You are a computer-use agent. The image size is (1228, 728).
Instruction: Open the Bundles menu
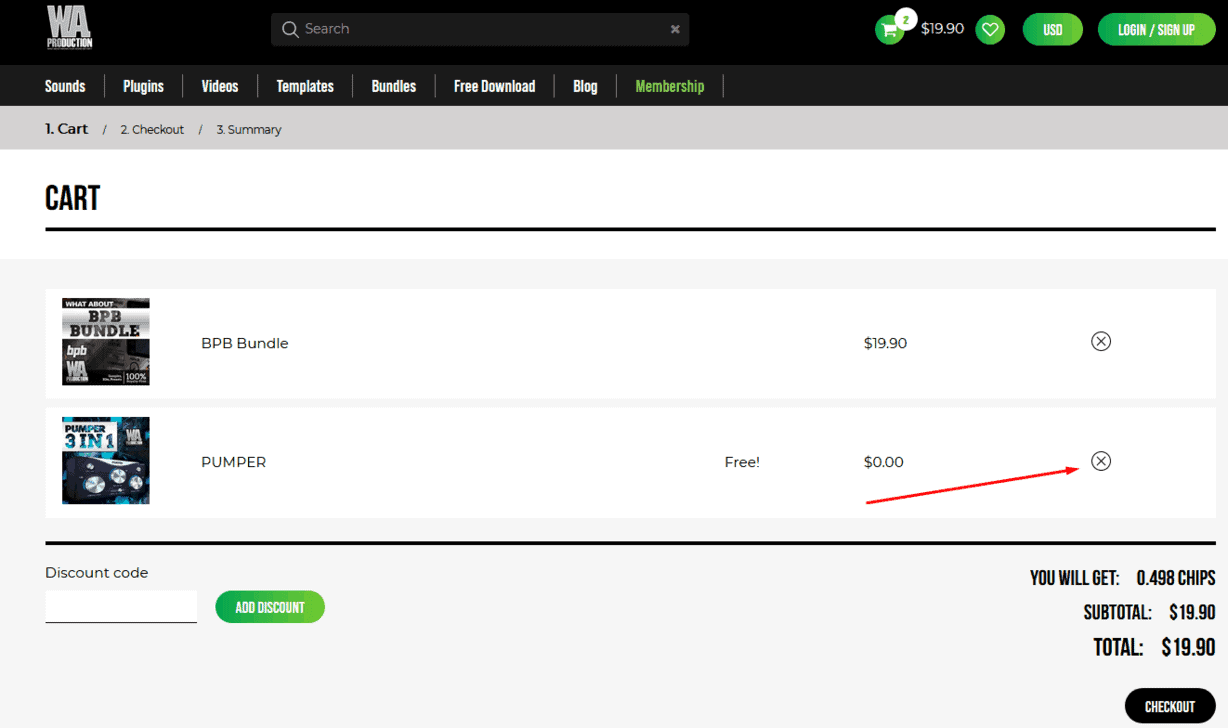click(394, 86)
